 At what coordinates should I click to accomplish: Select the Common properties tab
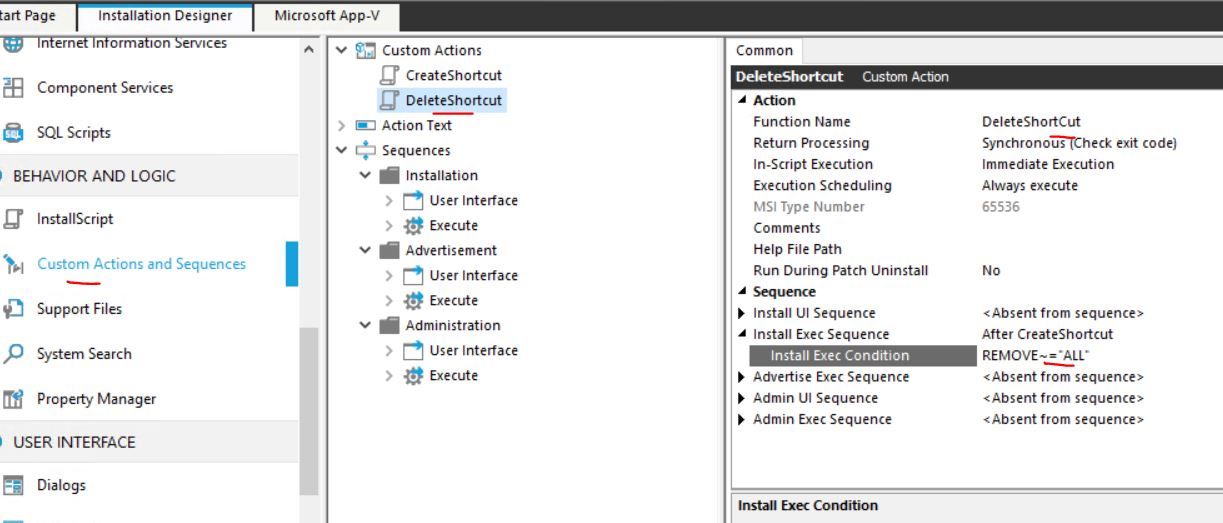[764, 50]
